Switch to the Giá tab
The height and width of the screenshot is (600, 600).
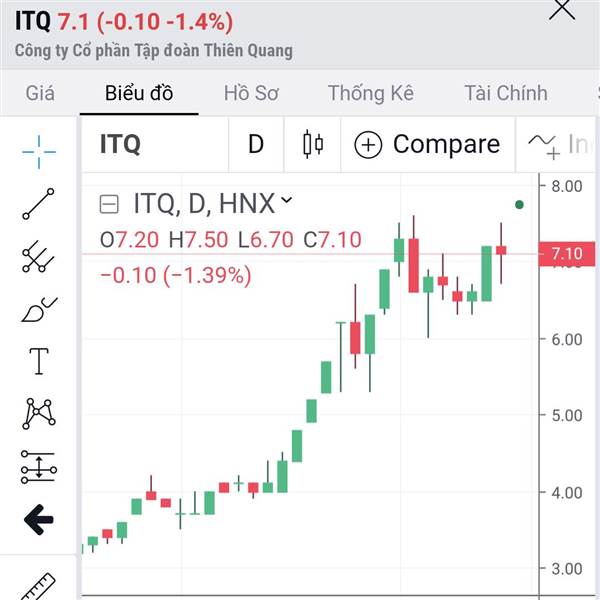[x=40, y=93]
